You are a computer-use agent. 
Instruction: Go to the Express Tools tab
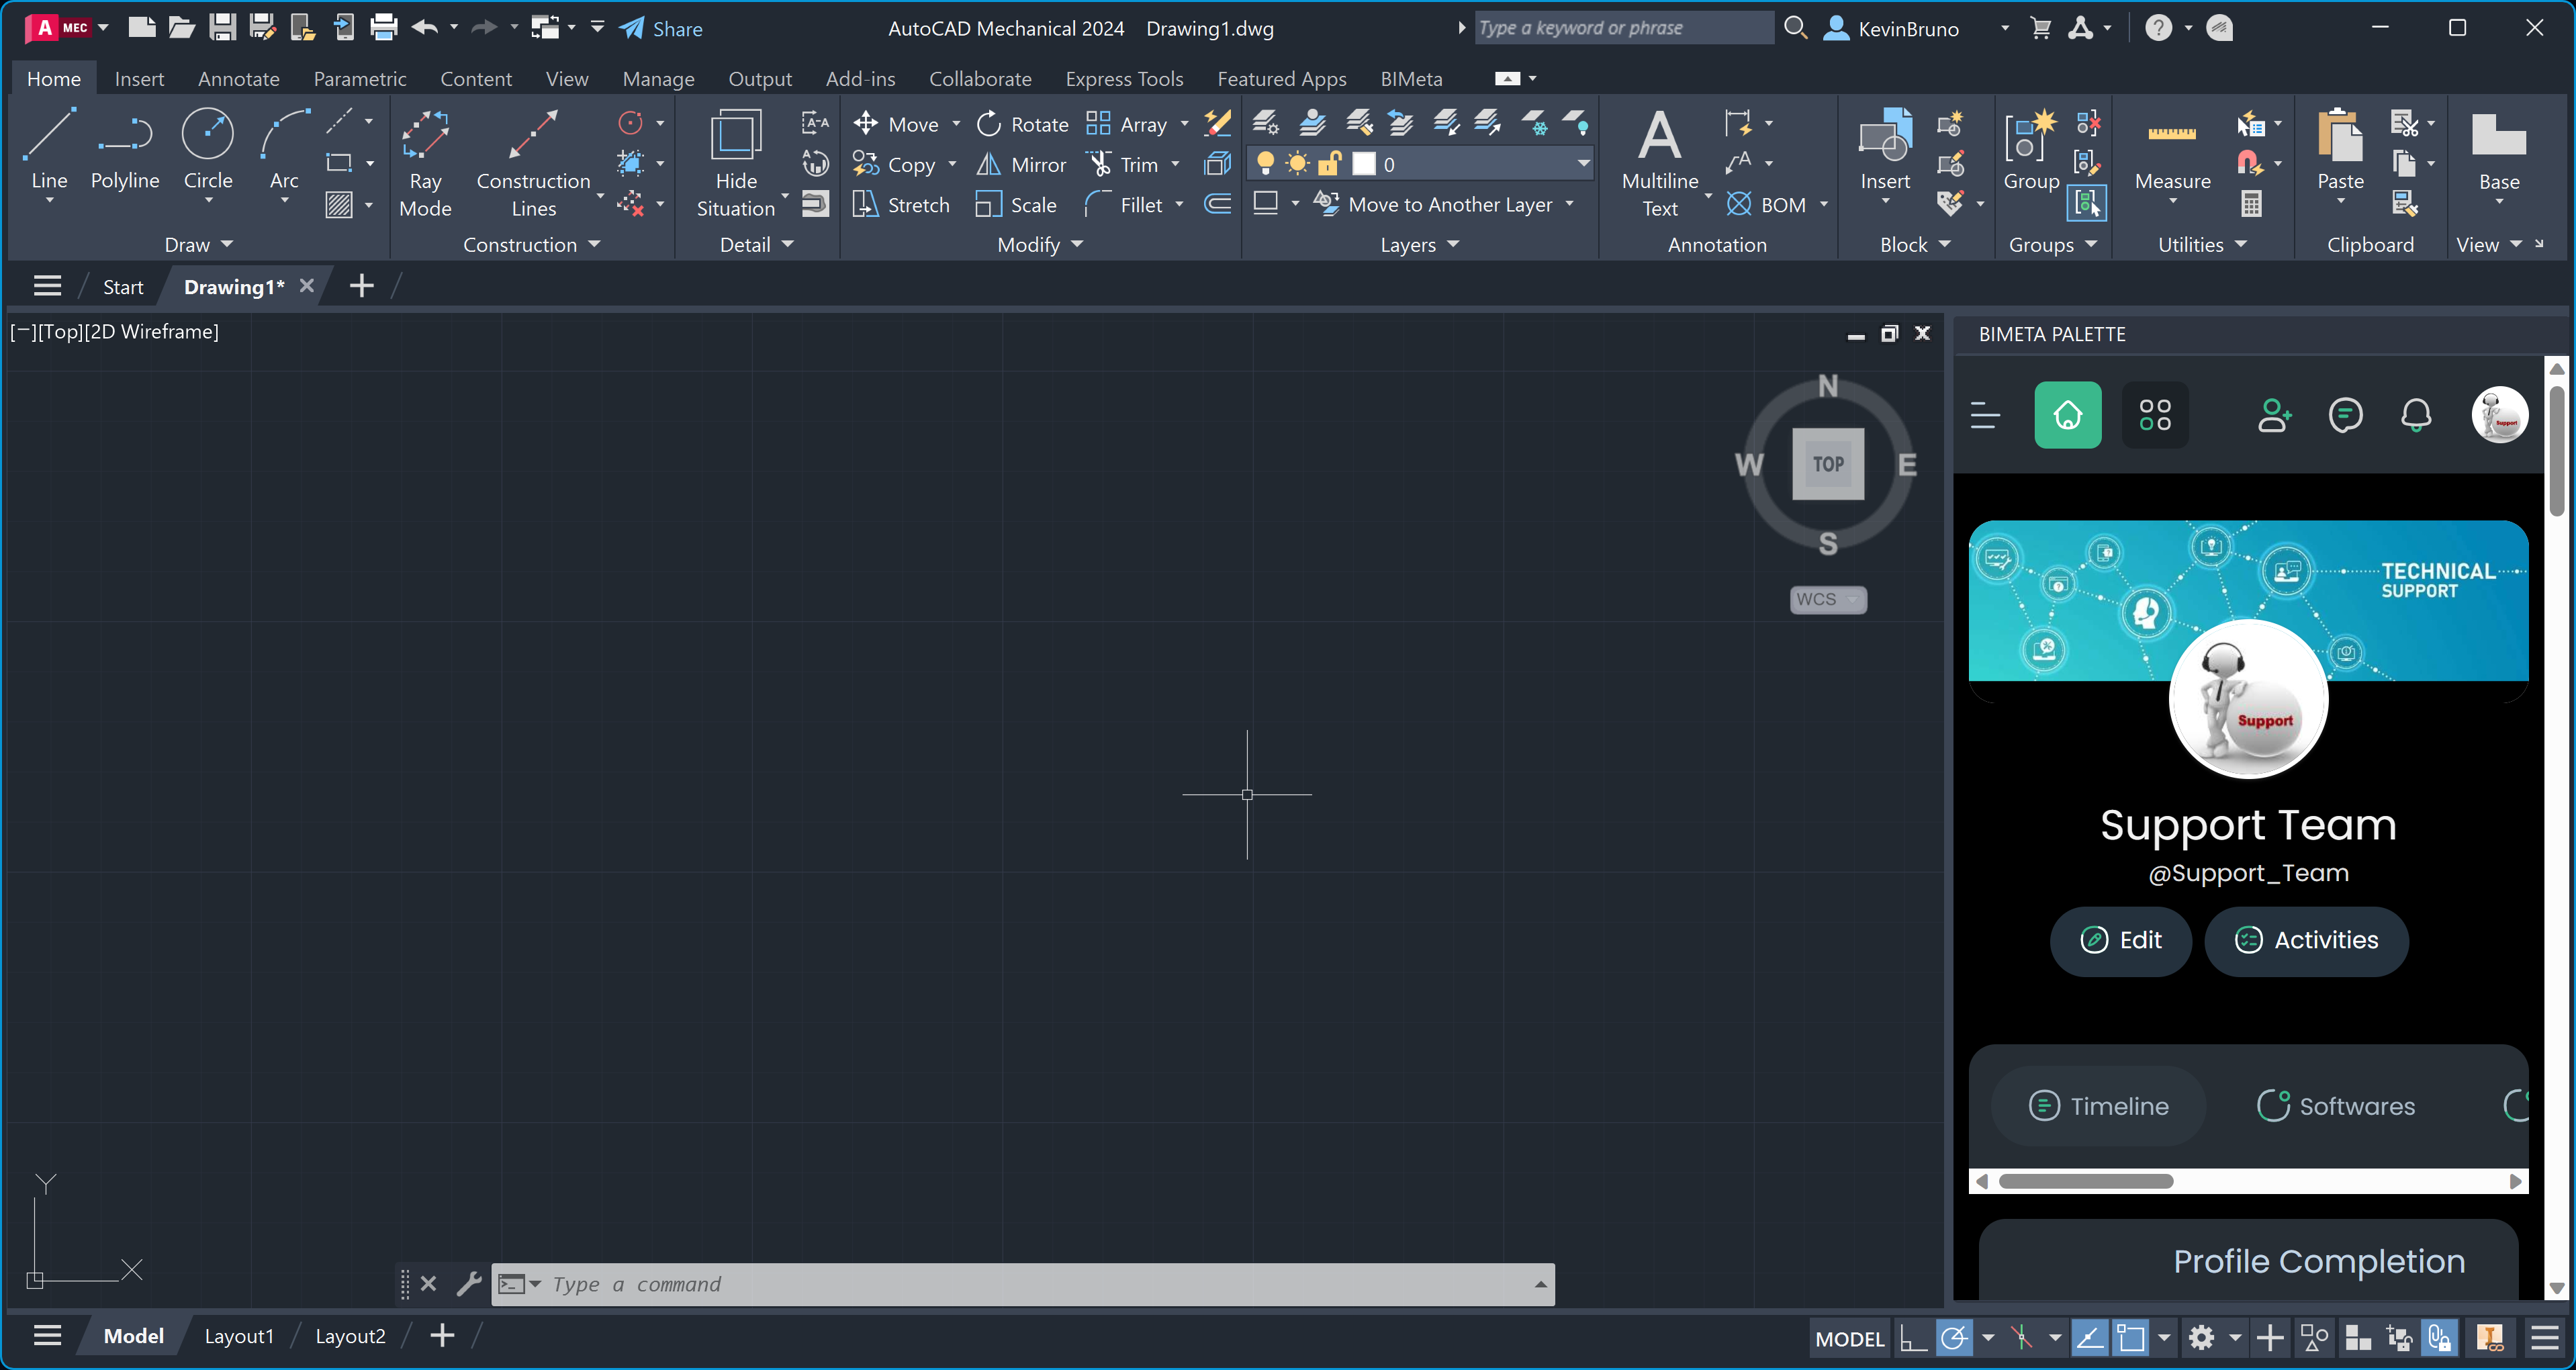[1124, 78]
